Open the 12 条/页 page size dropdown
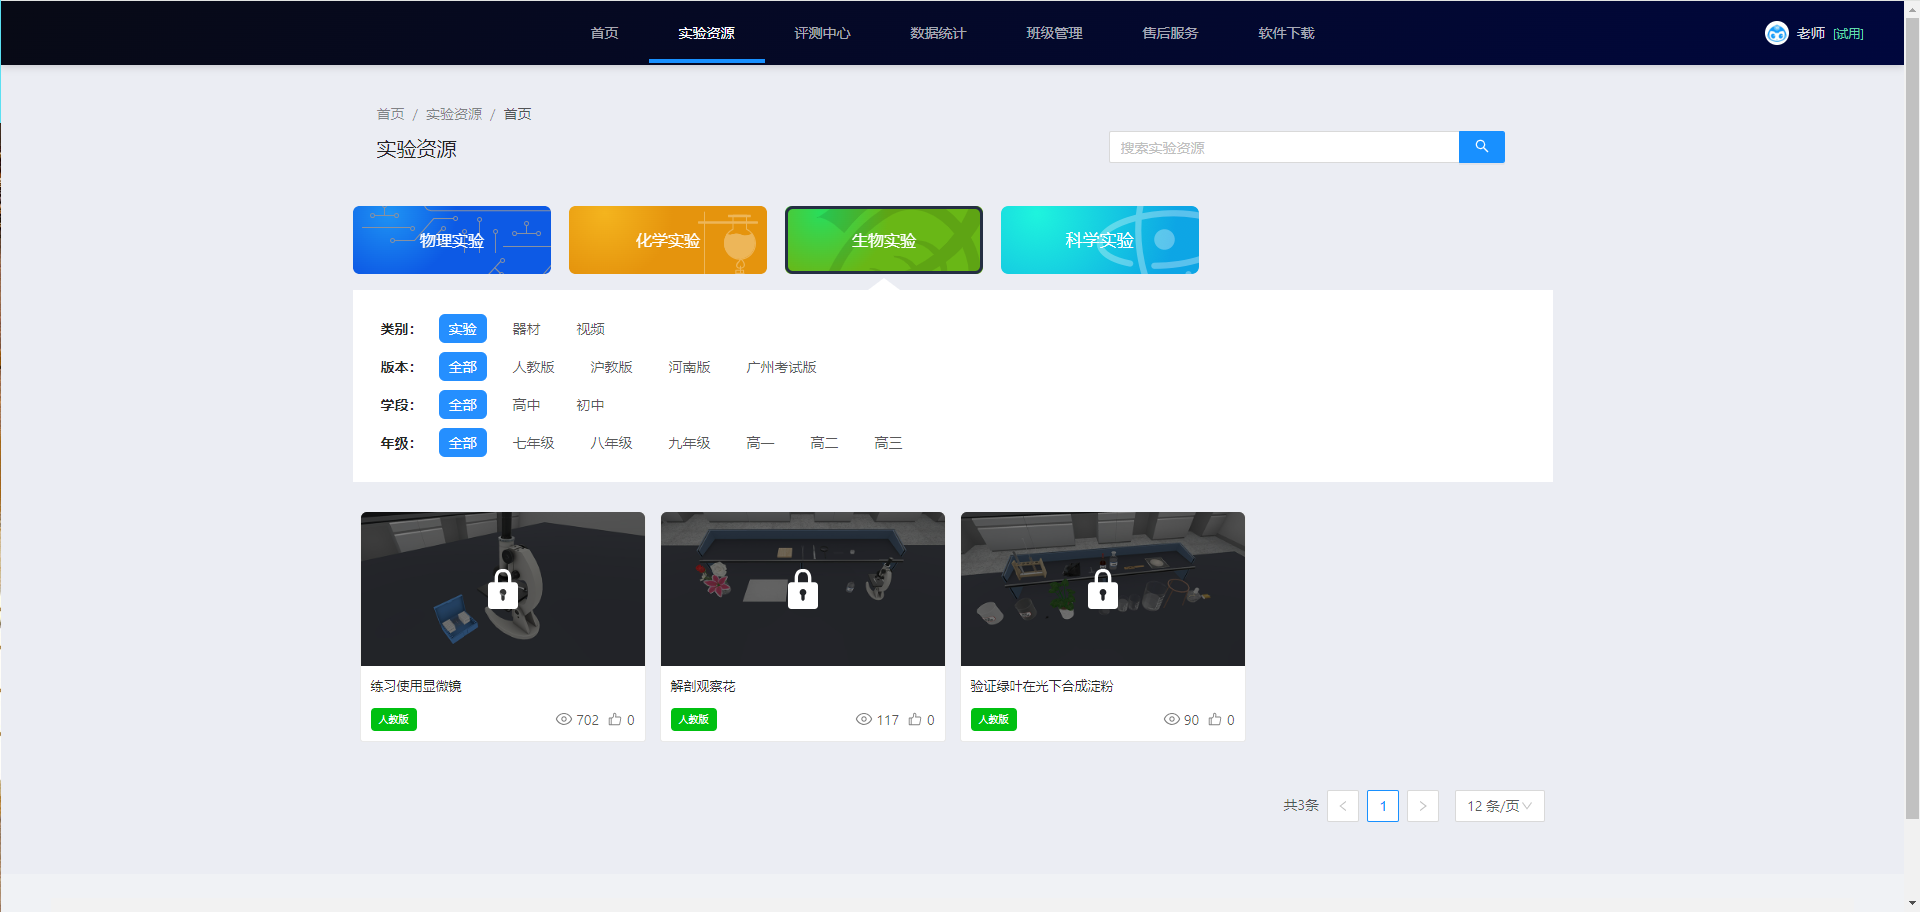Screen dimensions: 1920x912 [1499, 806]
